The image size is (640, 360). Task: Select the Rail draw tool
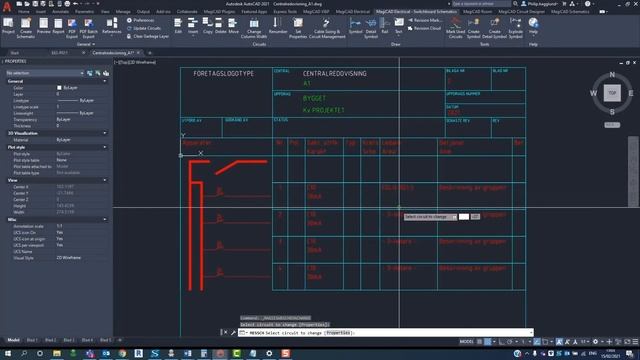pos(384,26)
